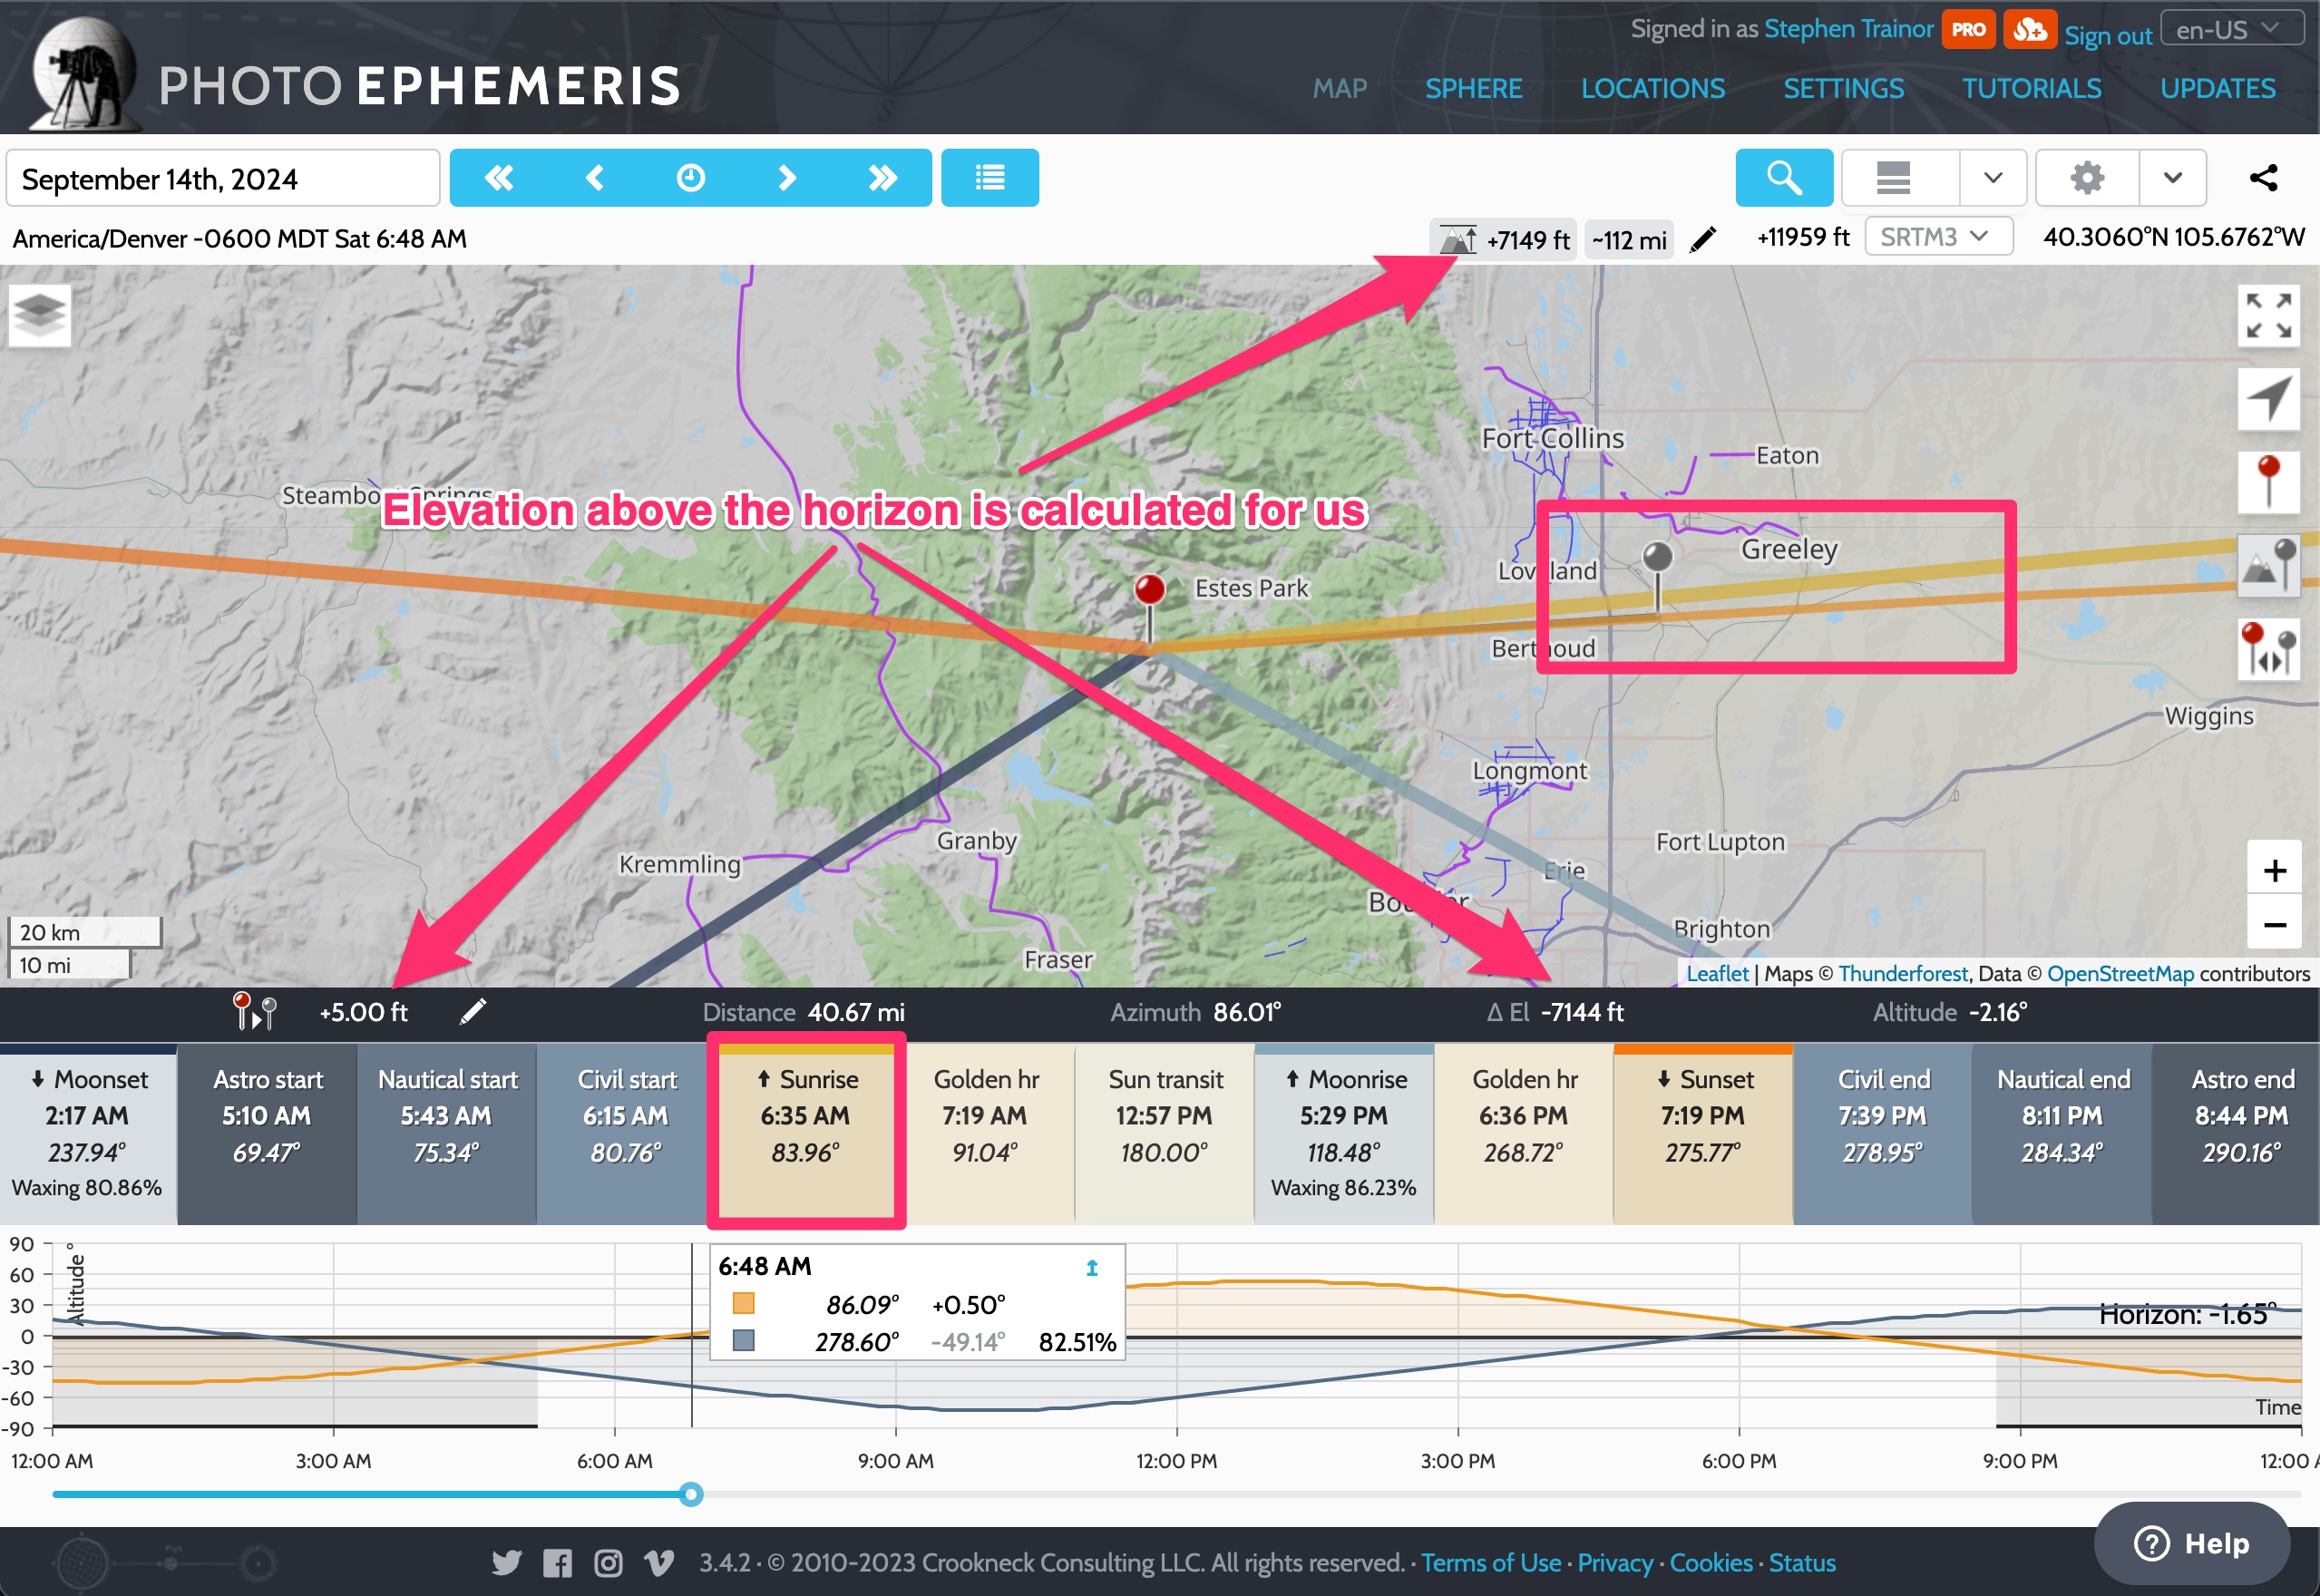Share this view with the share icon

click(2264, 178)
